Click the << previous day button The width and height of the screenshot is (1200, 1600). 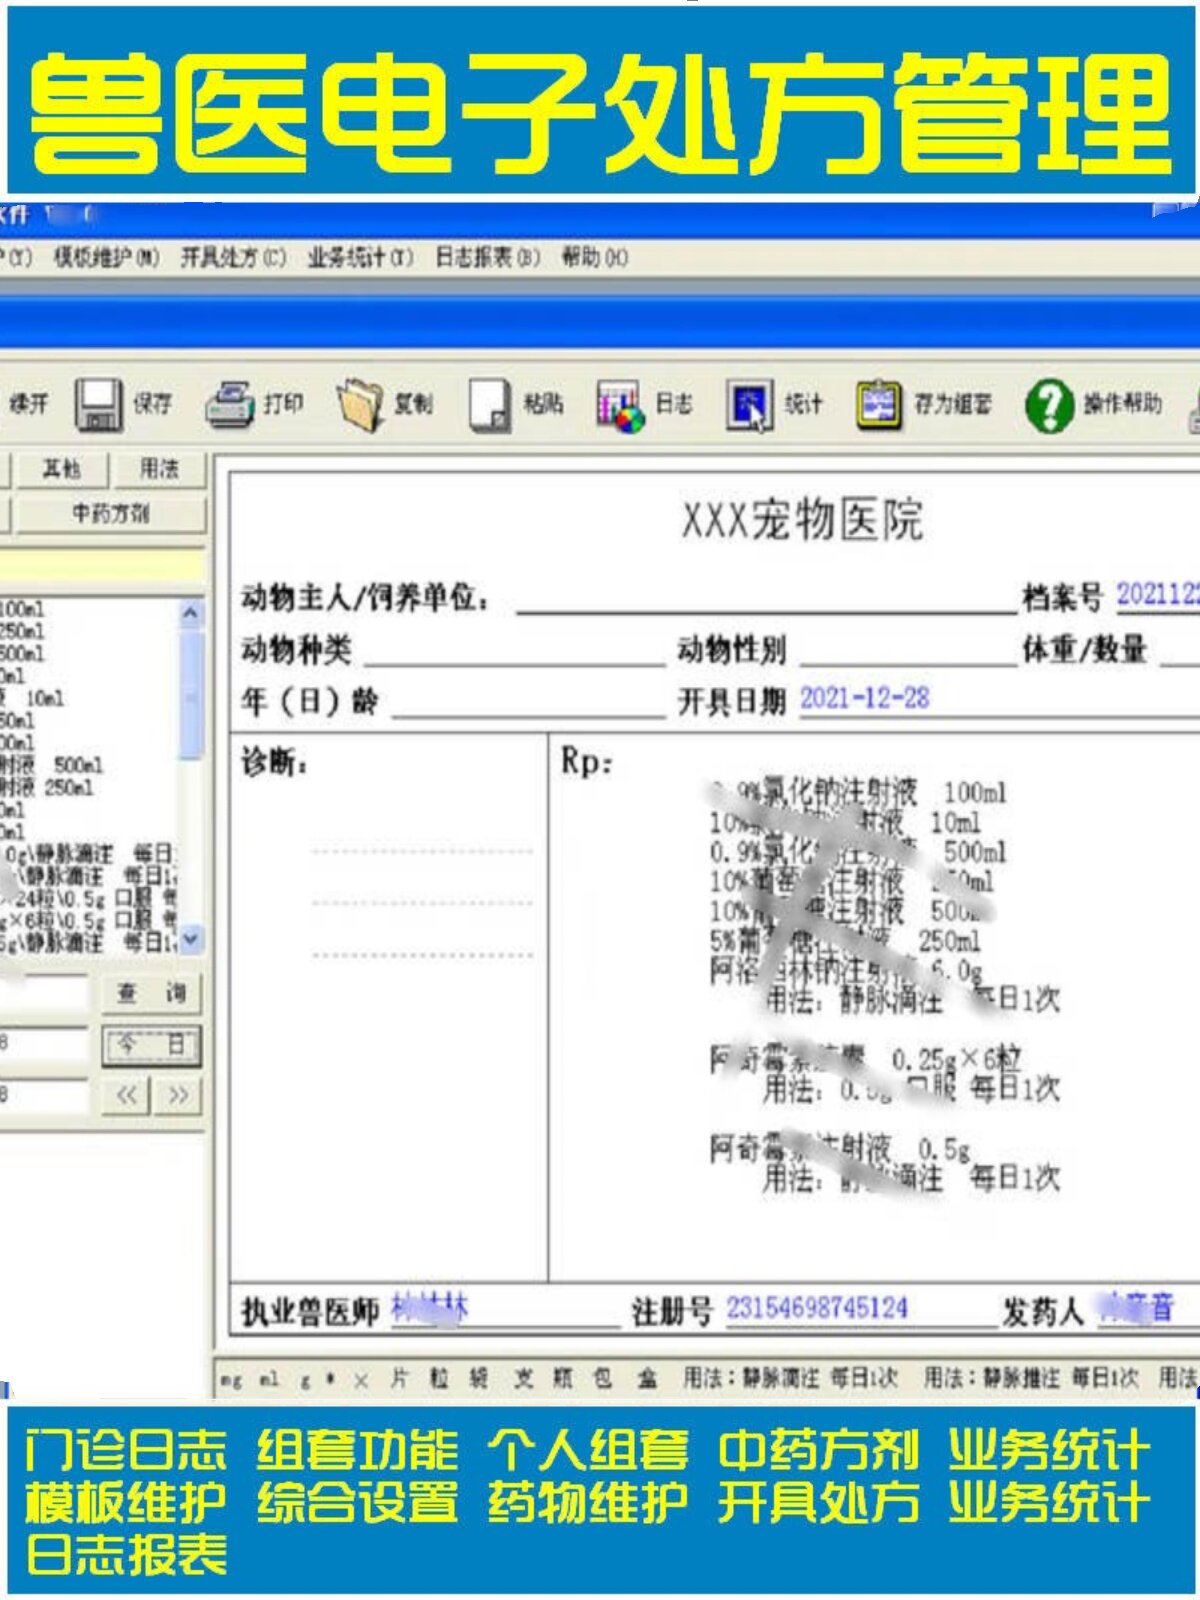coord(126,1095)
